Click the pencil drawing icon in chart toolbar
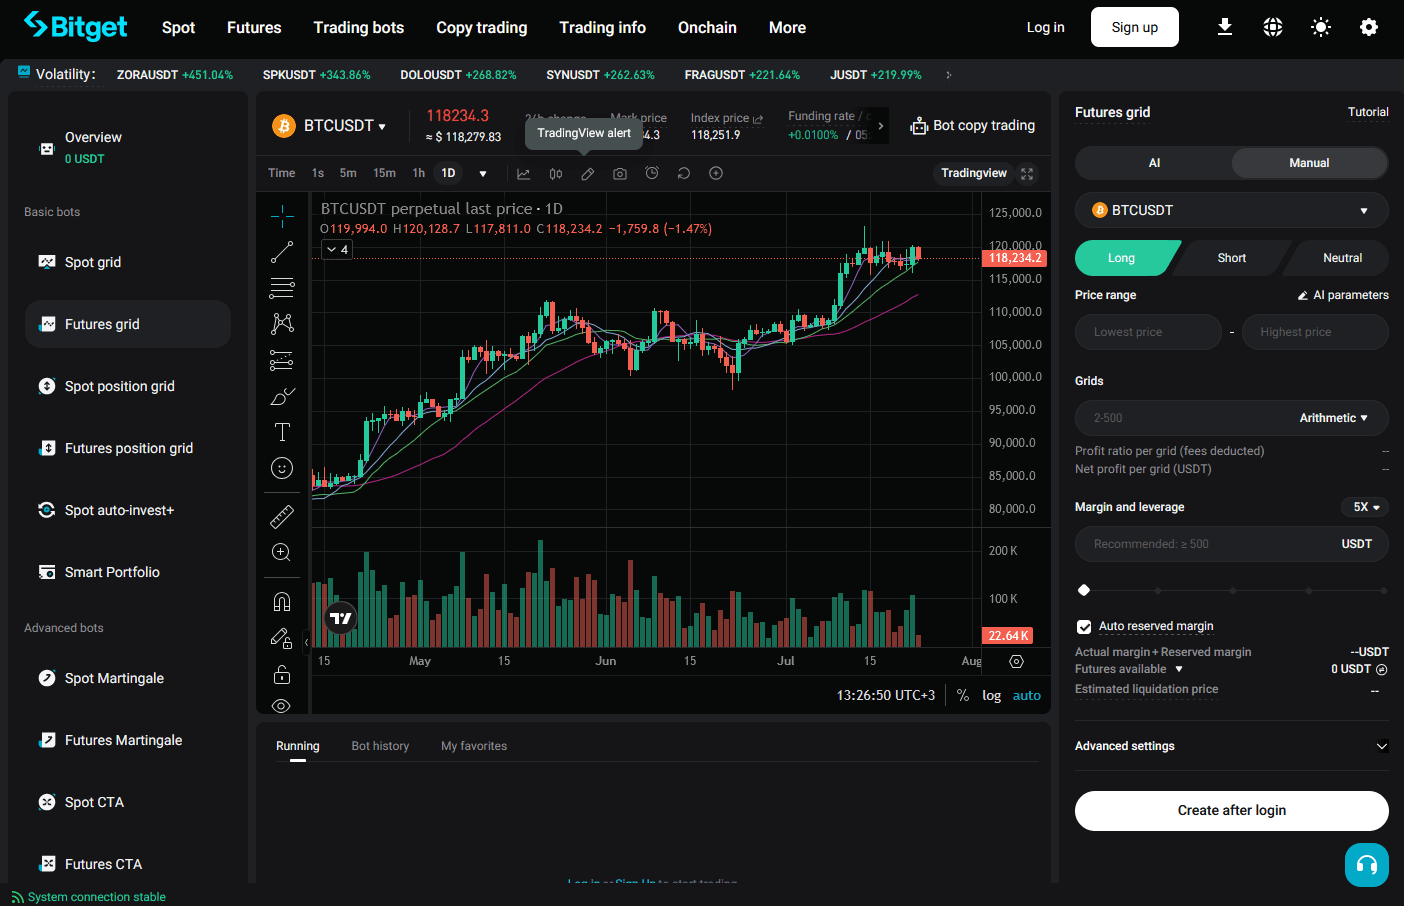Screen dimensions: 1404x906 [x=588, y=173]
